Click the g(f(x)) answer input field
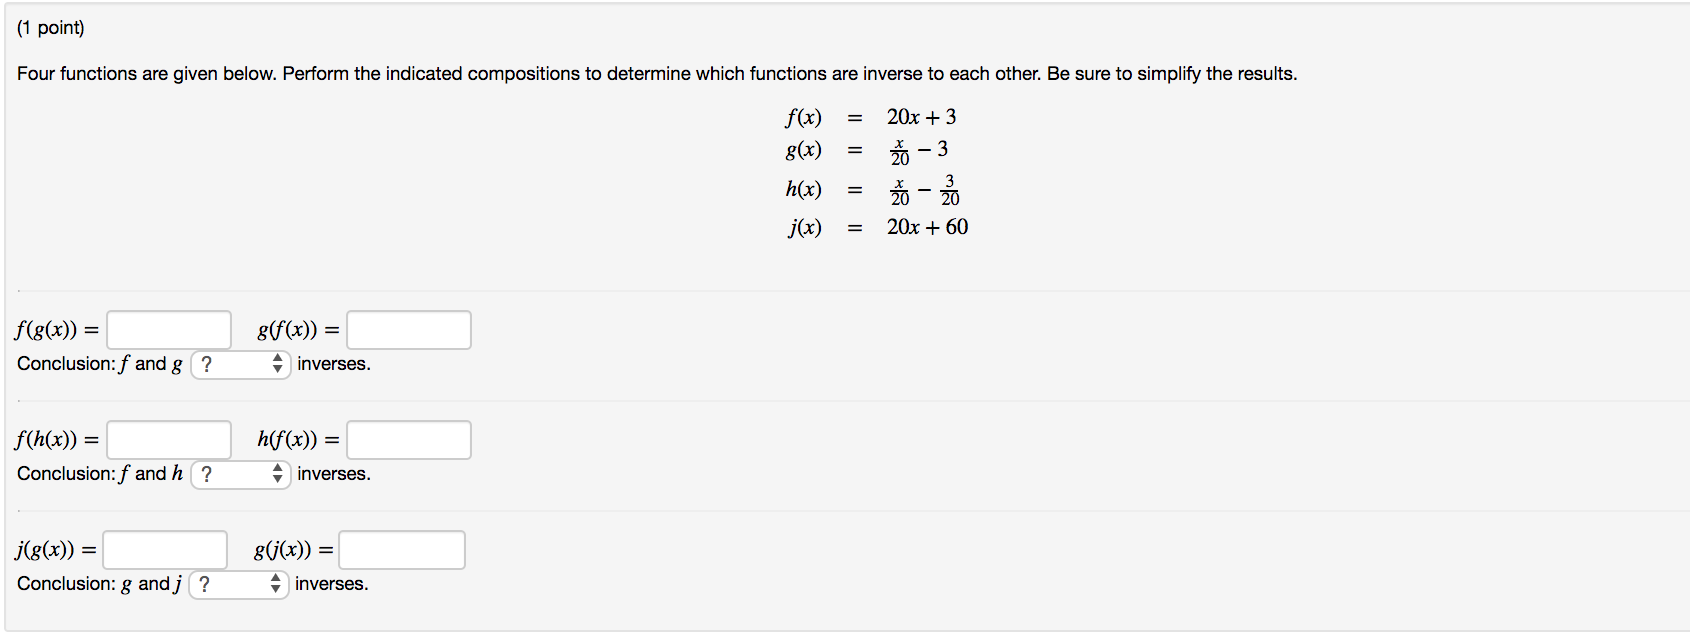The height and width of the screenshot is (632, 1690). [x=408, y=329]
